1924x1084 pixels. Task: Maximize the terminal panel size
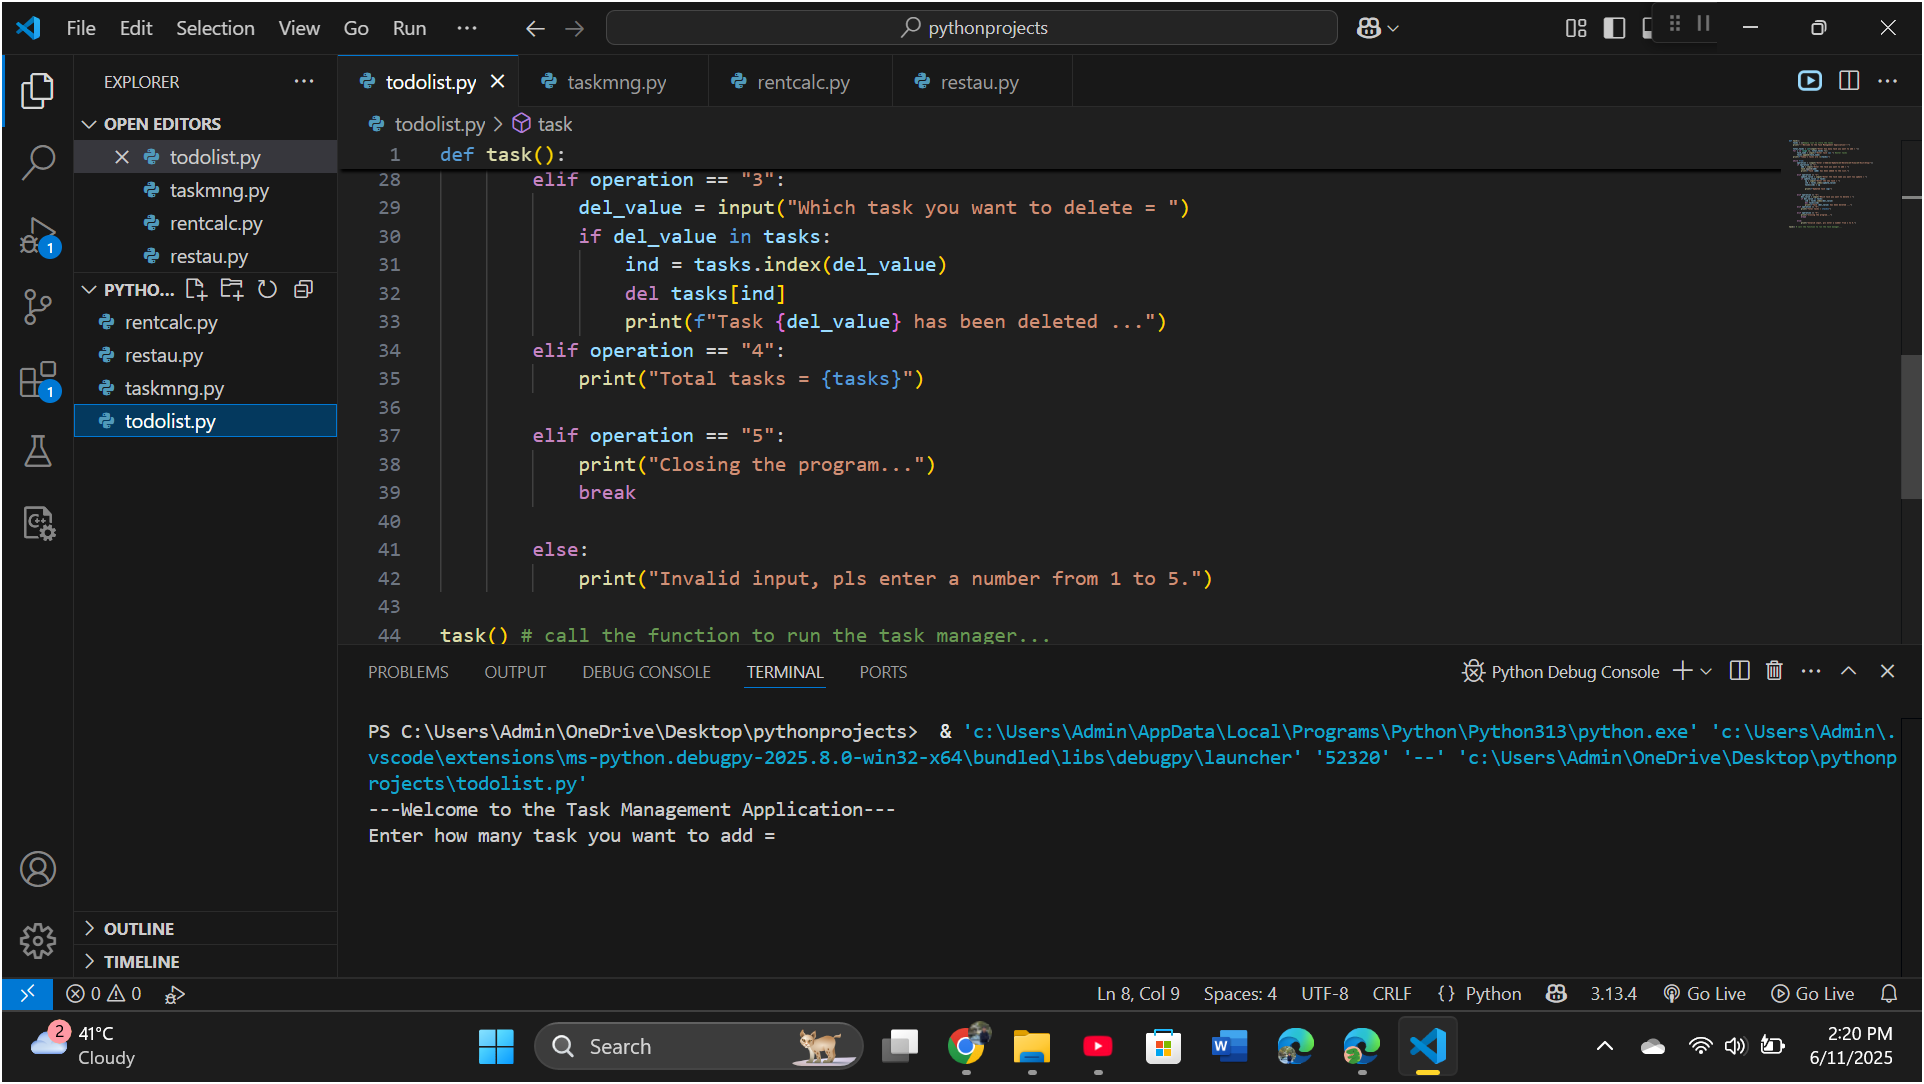tap(1848, 671)
